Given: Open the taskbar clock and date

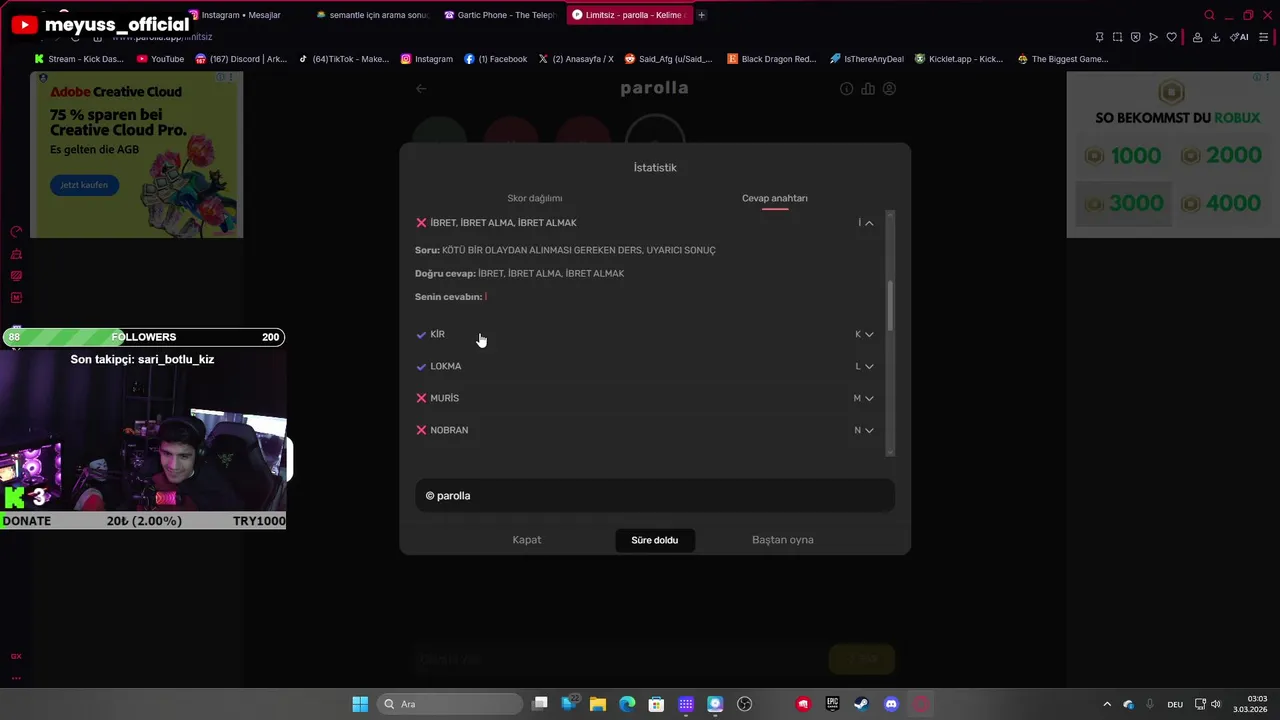Looking at the screenshot, I should pyautogui.click(x=1250, y=704).
